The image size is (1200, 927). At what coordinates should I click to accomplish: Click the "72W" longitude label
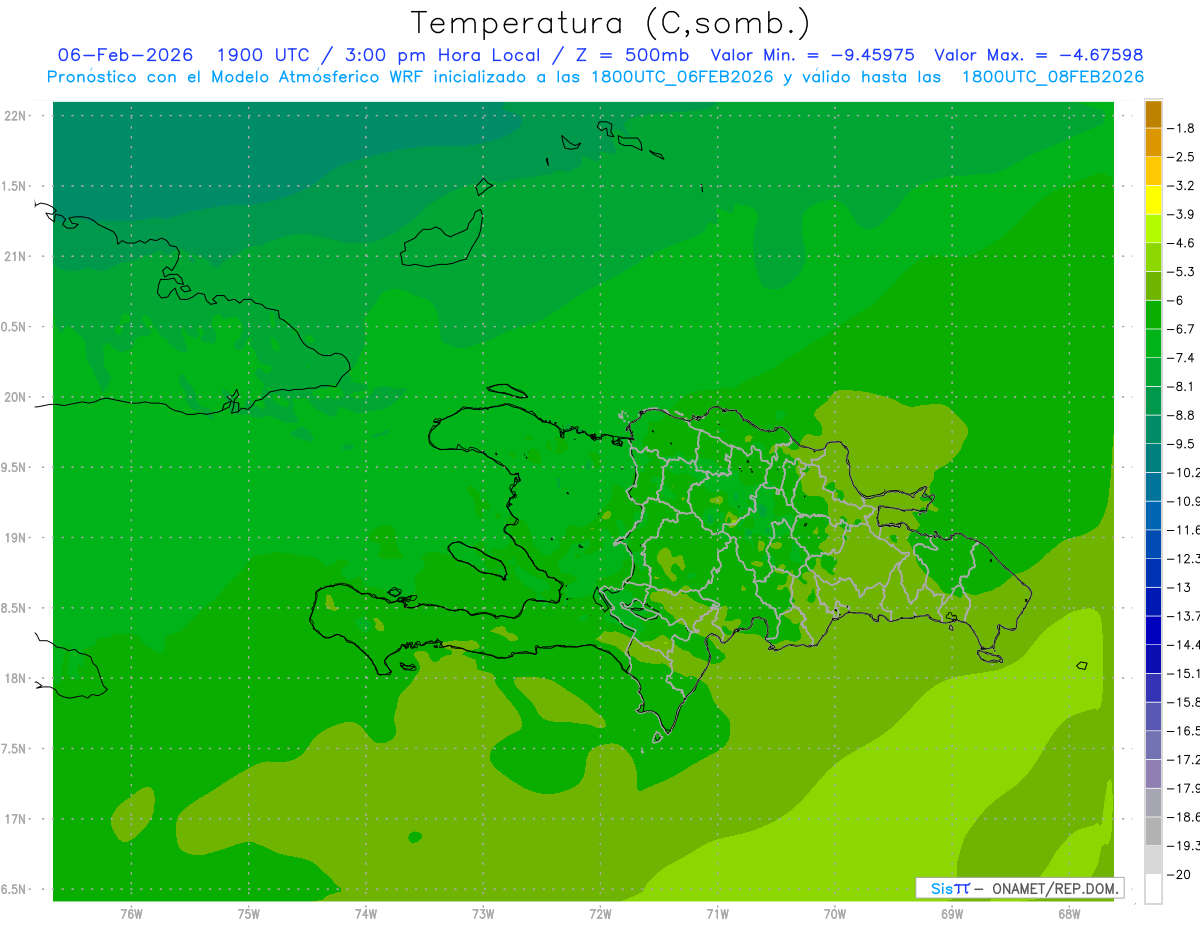point(601,914)
